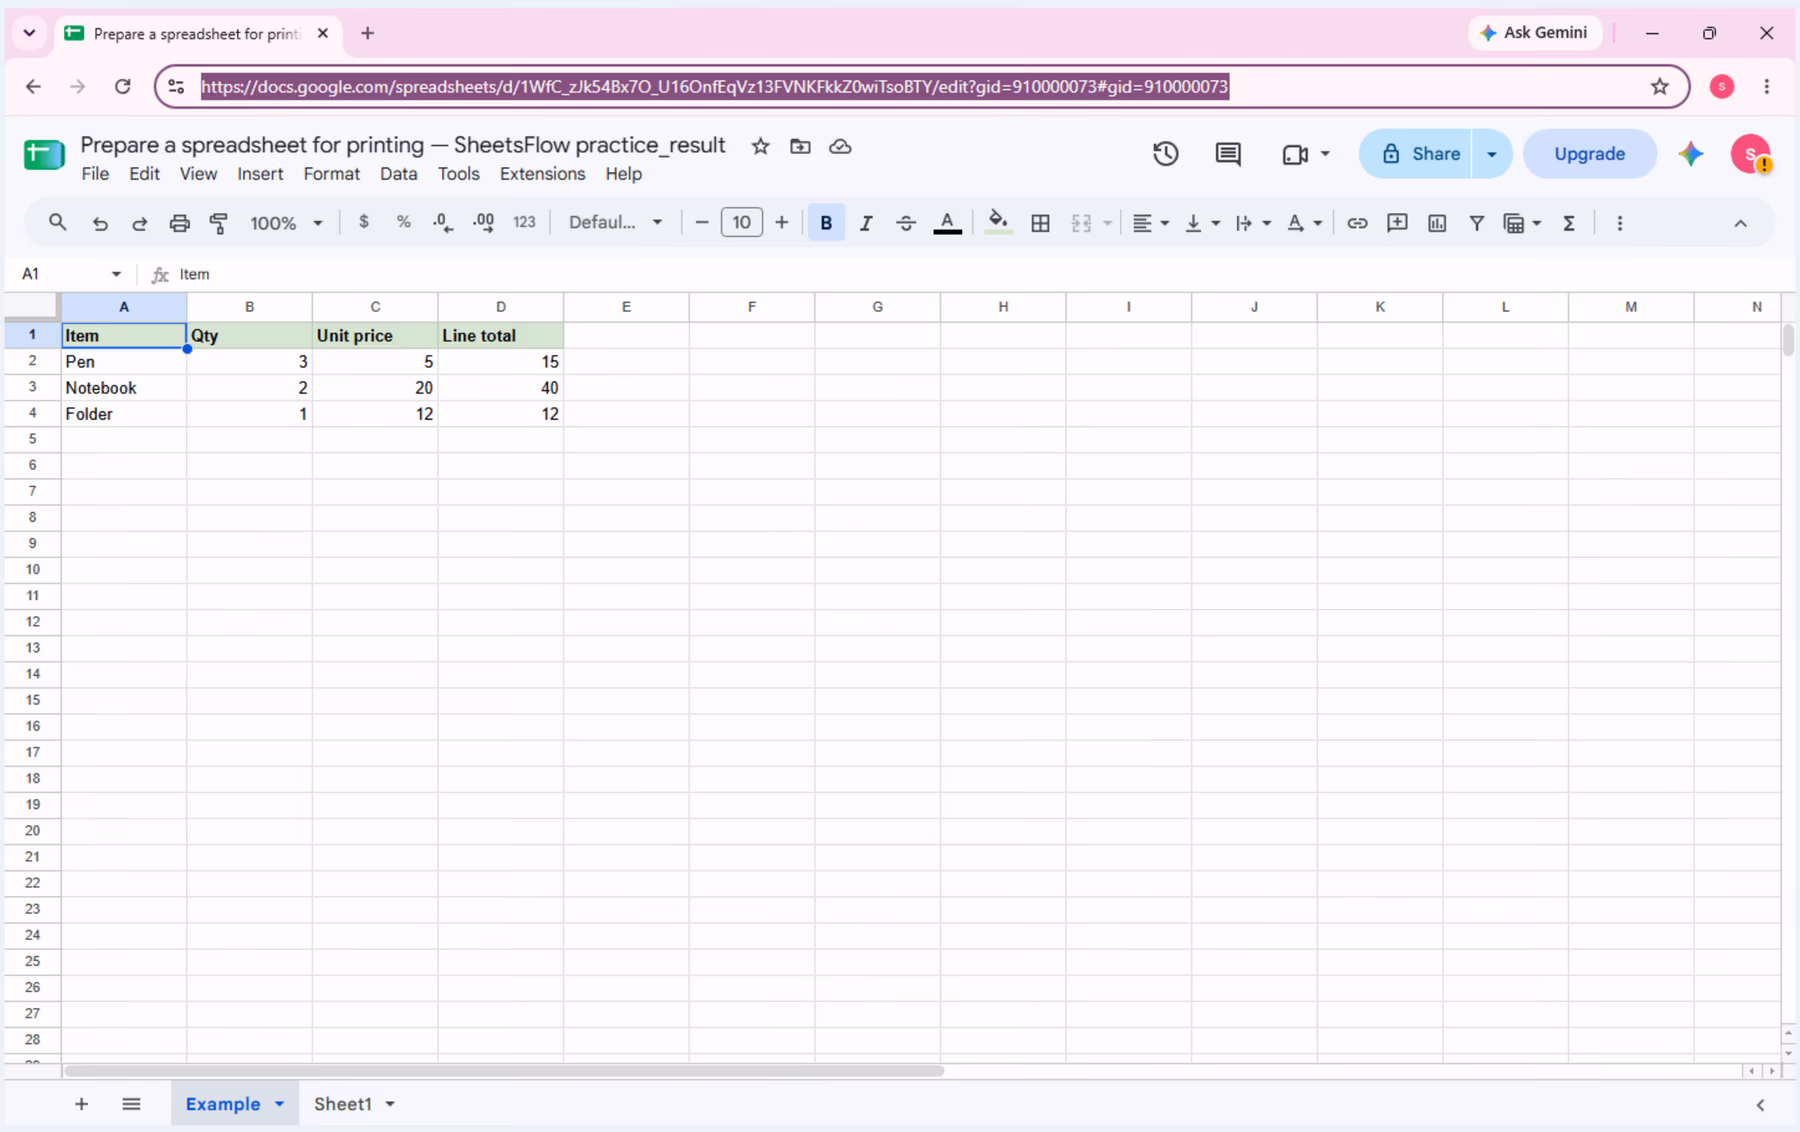Open the Format menu
The width and height of the screenshot is (1800, 1132).
click(x=331, y=174)
